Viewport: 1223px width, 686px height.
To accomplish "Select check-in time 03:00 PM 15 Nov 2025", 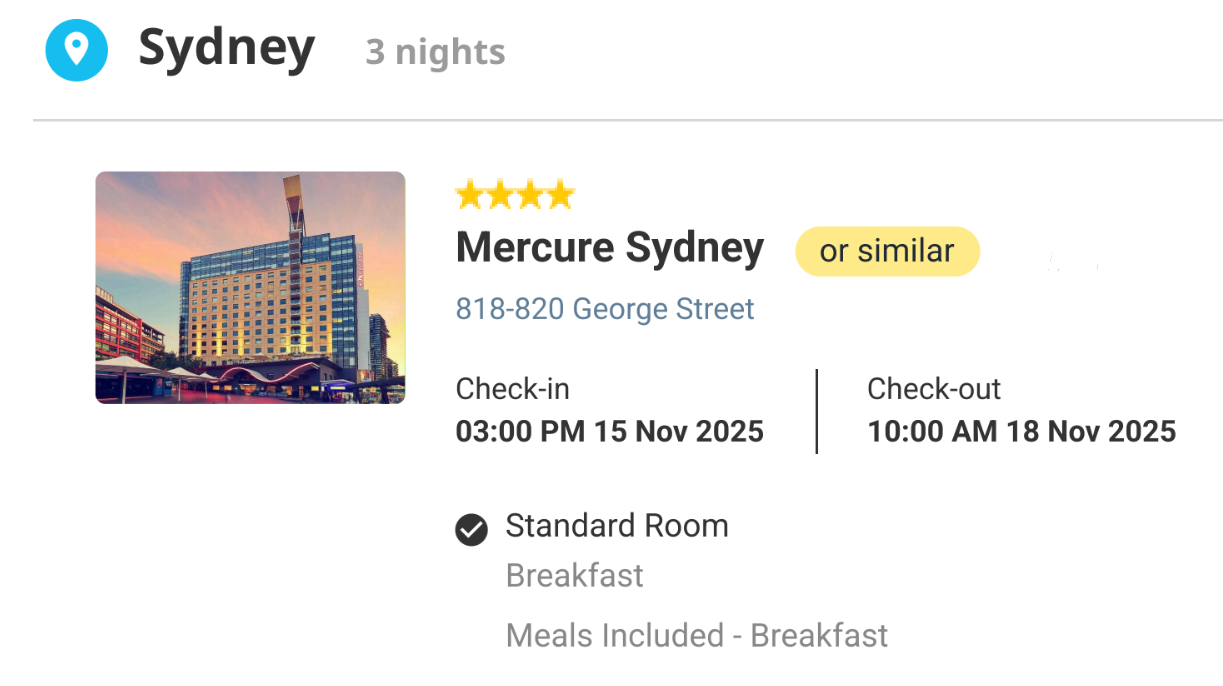I will point(610,432).
